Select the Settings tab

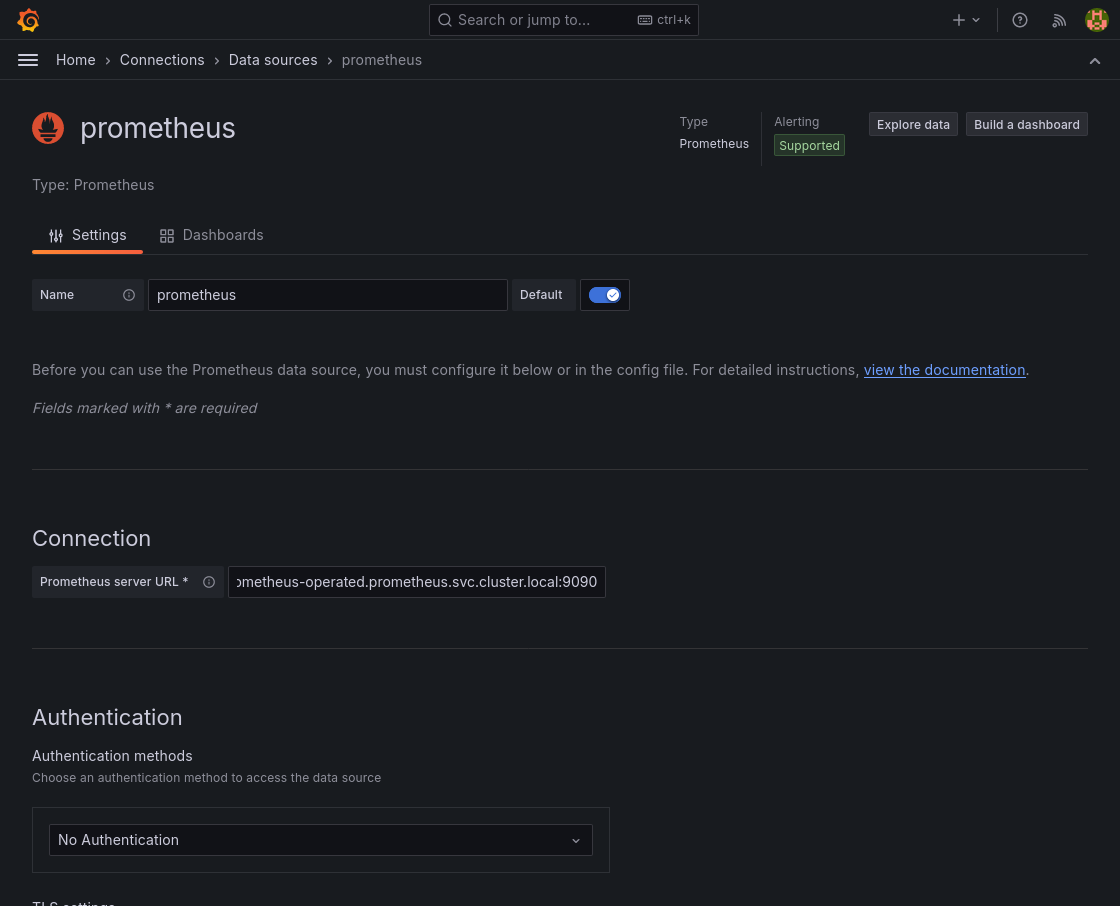pos(88,235)
